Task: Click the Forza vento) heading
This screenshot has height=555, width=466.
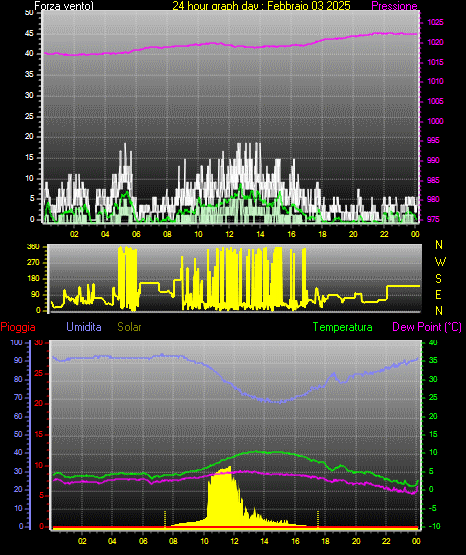Action: [x=64, y=6]
